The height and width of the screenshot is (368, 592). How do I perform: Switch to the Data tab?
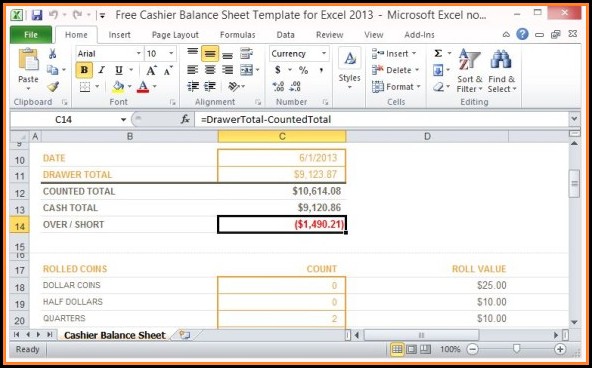pyautogui.click(x=285, y=35)
